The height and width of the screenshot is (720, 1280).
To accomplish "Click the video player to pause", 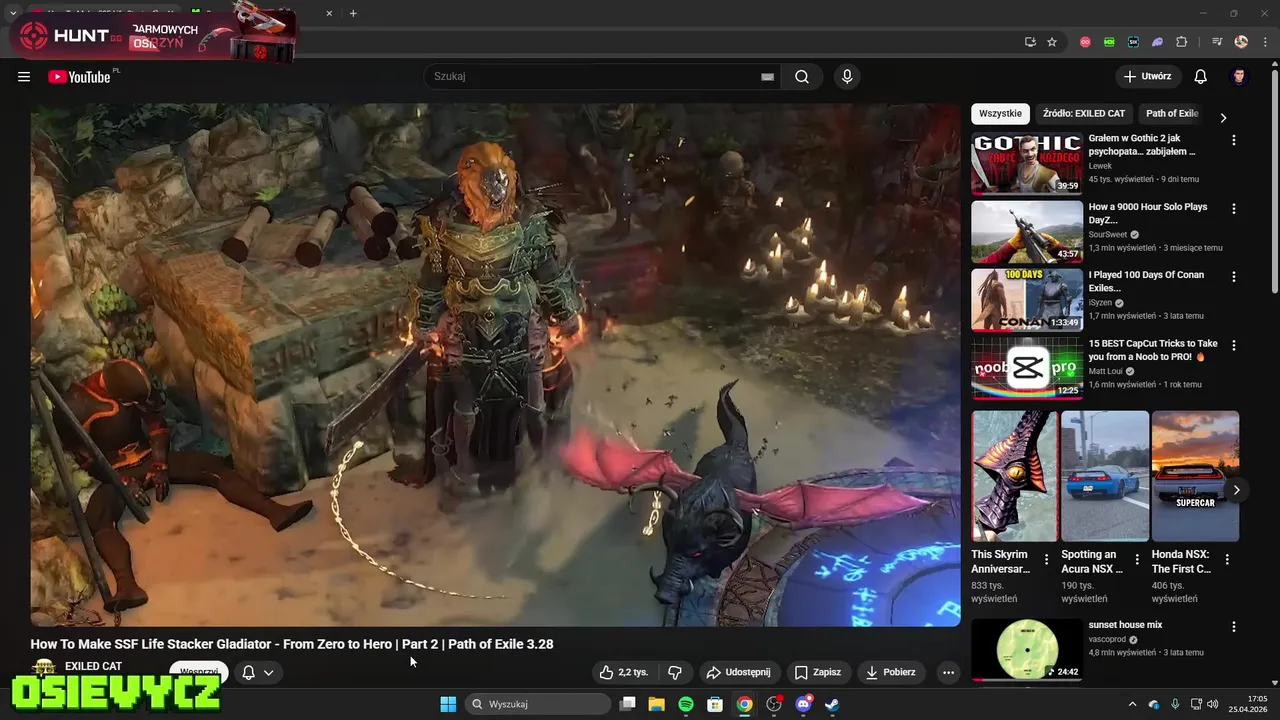I will click(495, 365).
